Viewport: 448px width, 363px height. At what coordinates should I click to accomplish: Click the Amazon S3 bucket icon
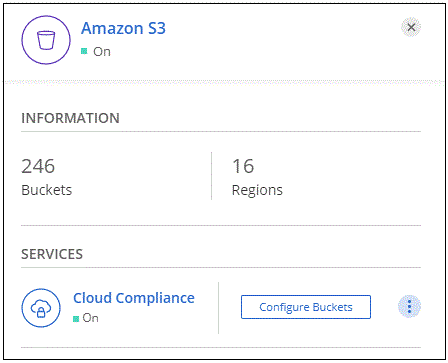(x=46, y=40)
